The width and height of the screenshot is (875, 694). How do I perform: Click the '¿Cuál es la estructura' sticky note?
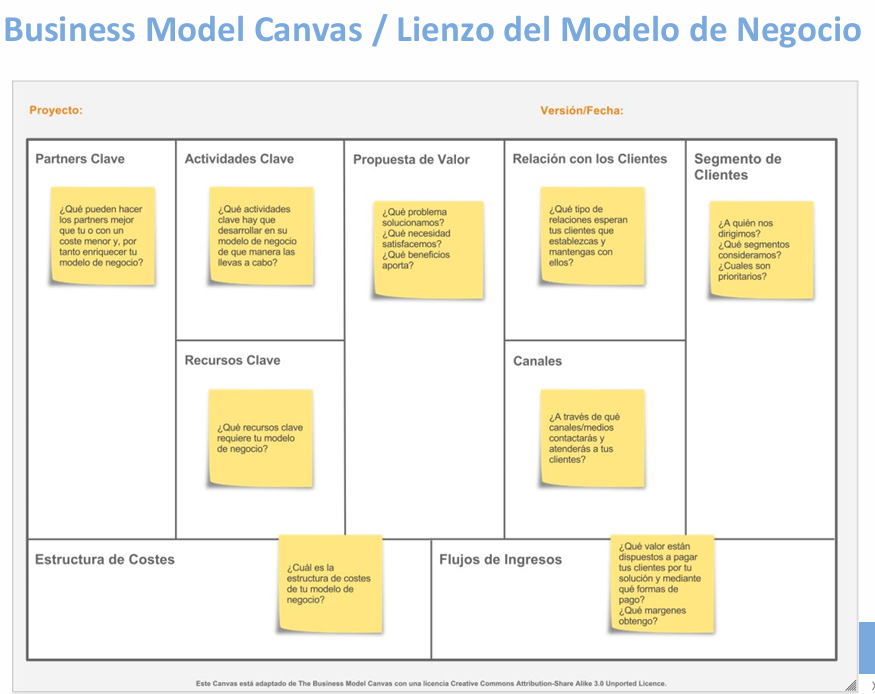330,584
